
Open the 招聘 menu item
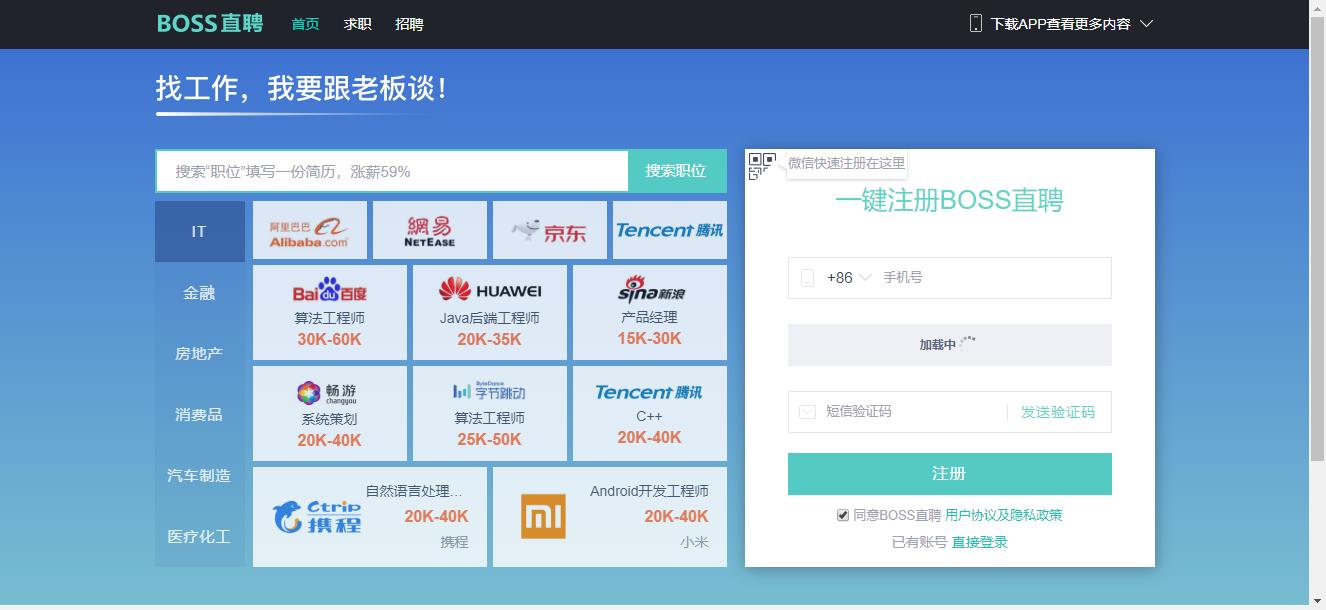point(409,23)
